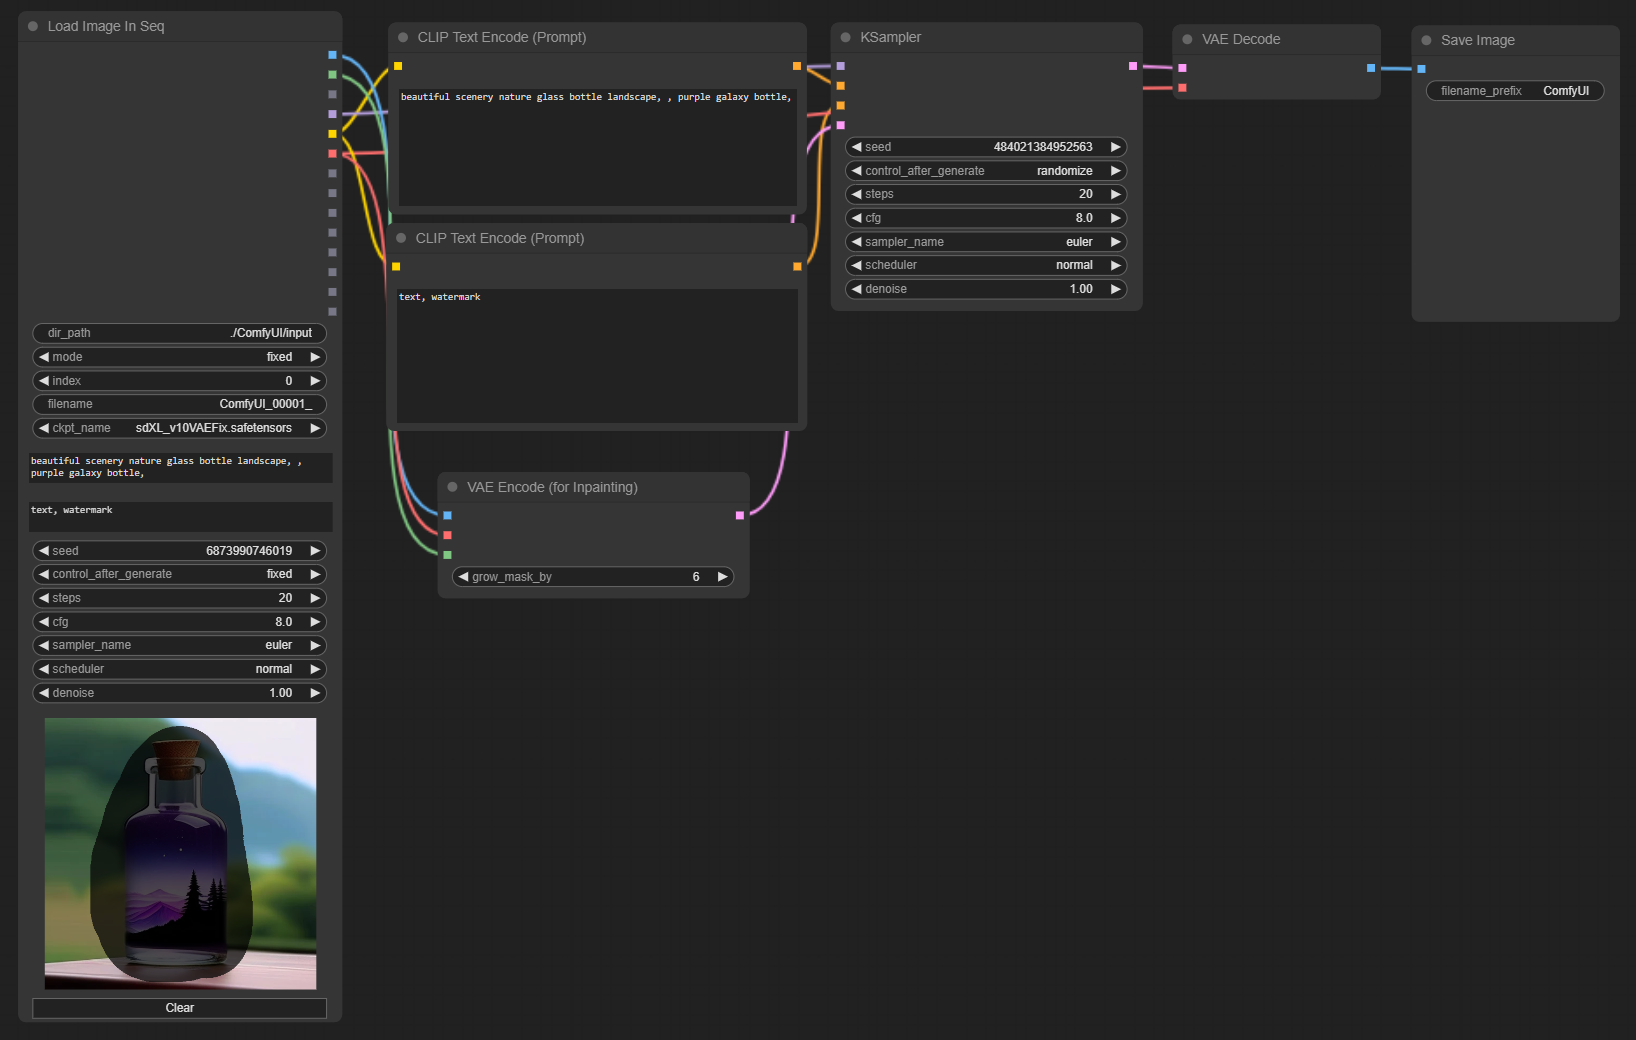This screenshot has width=1636, height=1040.
Task: Click the yellow output port on Load Image In Seq
Action: pyautogui.click(x=332, y=134)
